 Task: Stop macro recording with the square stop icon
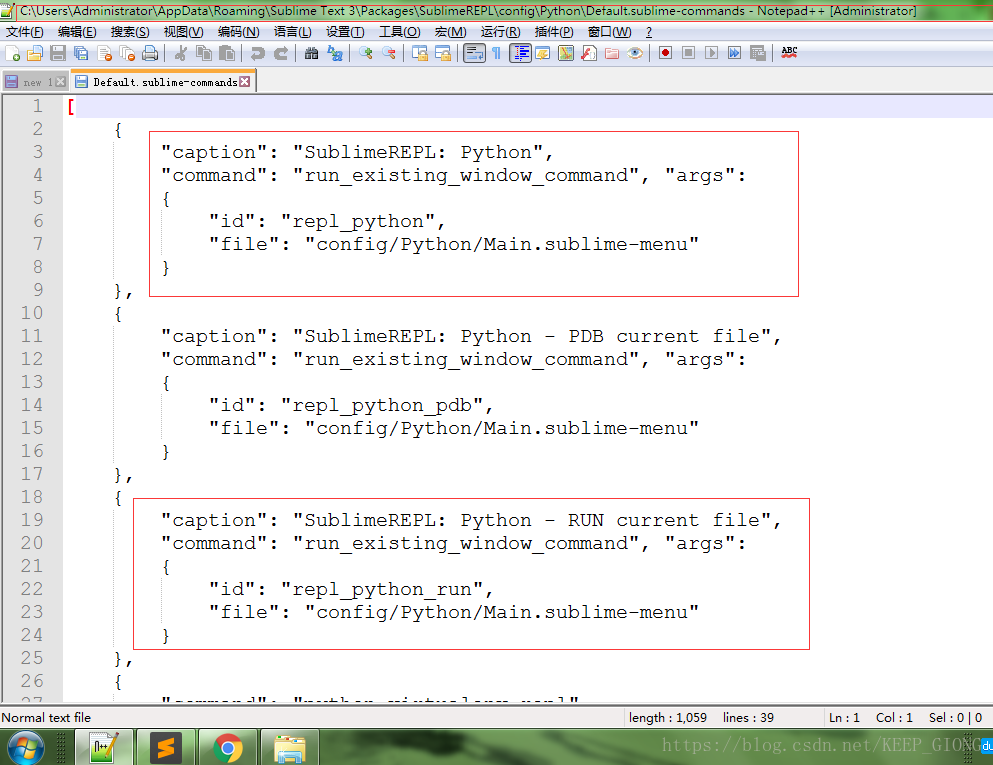click(688, 53)
